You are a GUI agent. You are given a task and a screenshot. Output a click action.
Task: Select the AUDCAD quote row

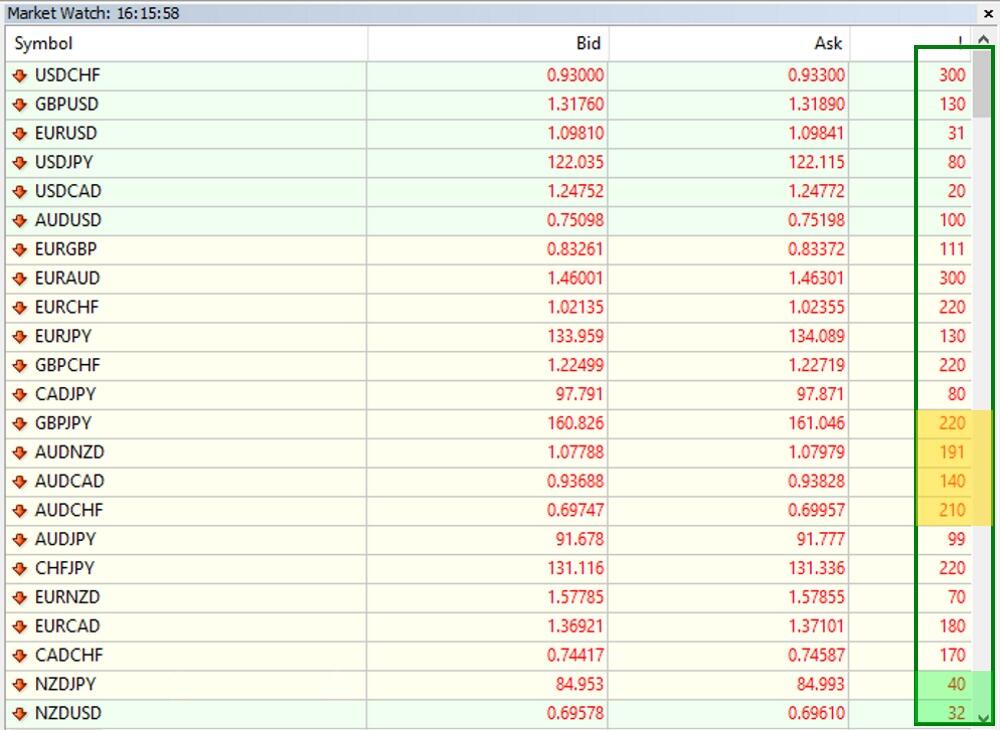pyautogui.click(x=300, y=481)
